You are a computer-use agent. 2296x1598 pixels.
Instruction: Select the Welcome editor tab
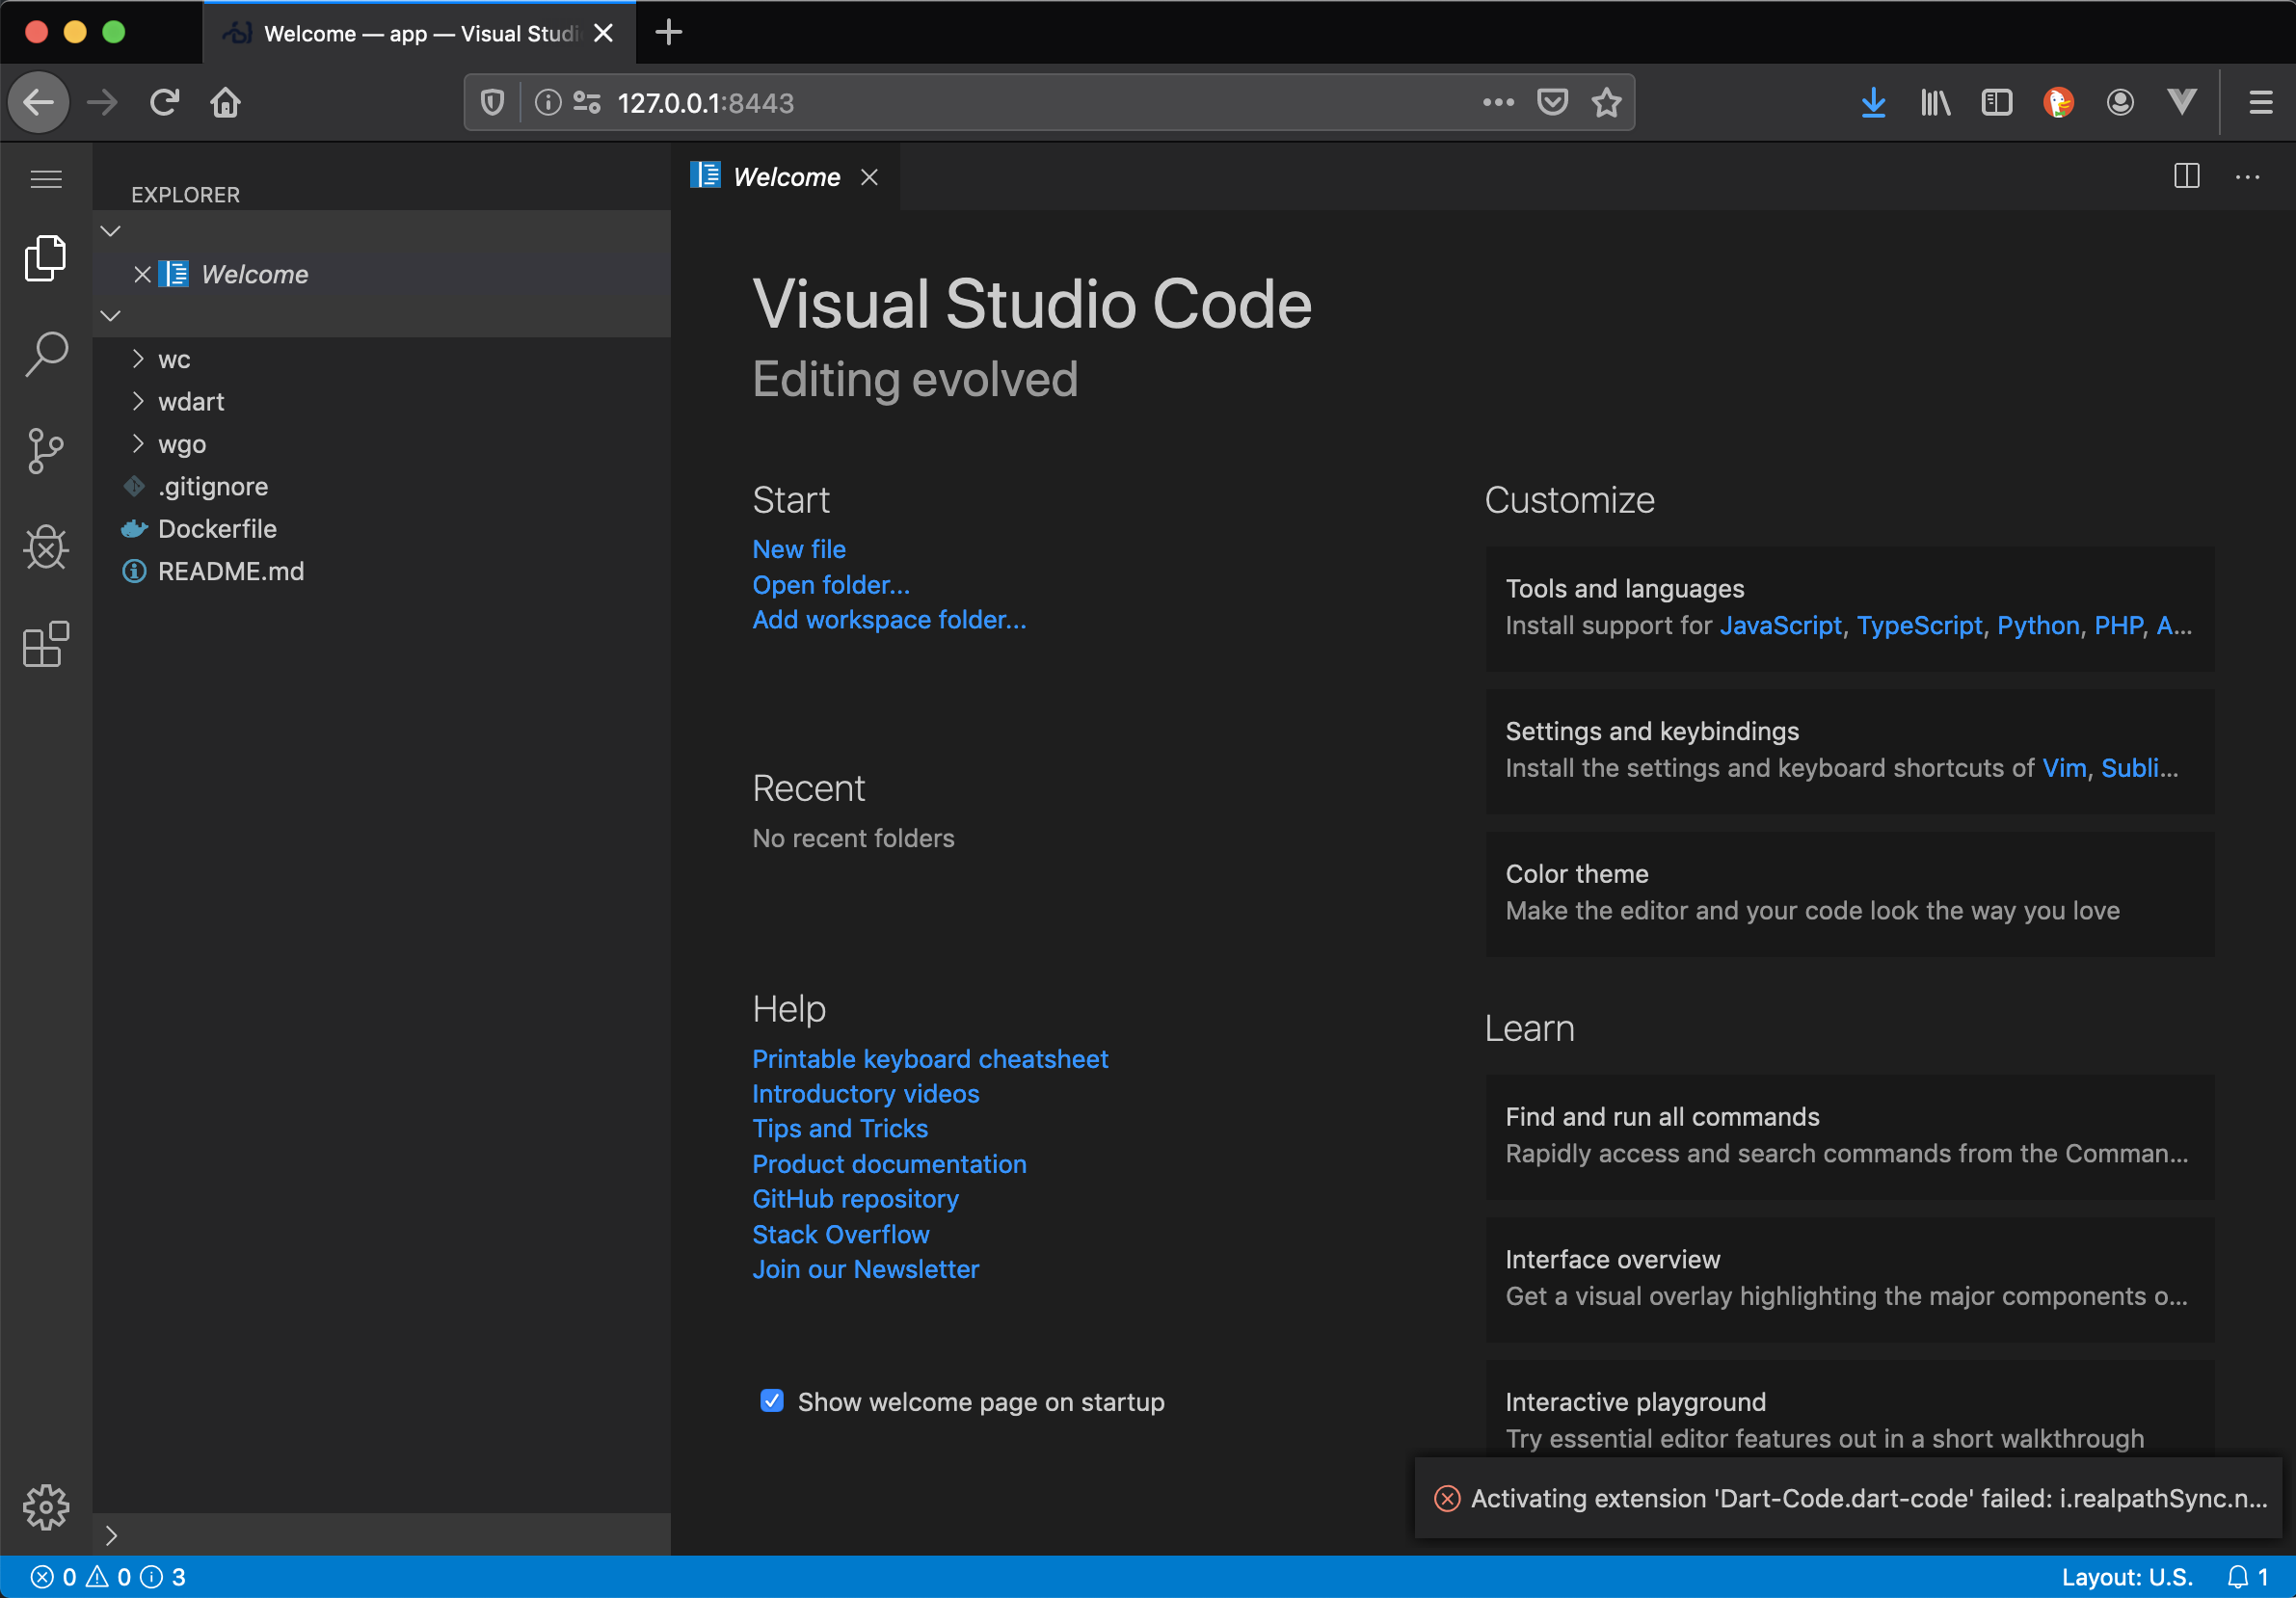[787, 177]
